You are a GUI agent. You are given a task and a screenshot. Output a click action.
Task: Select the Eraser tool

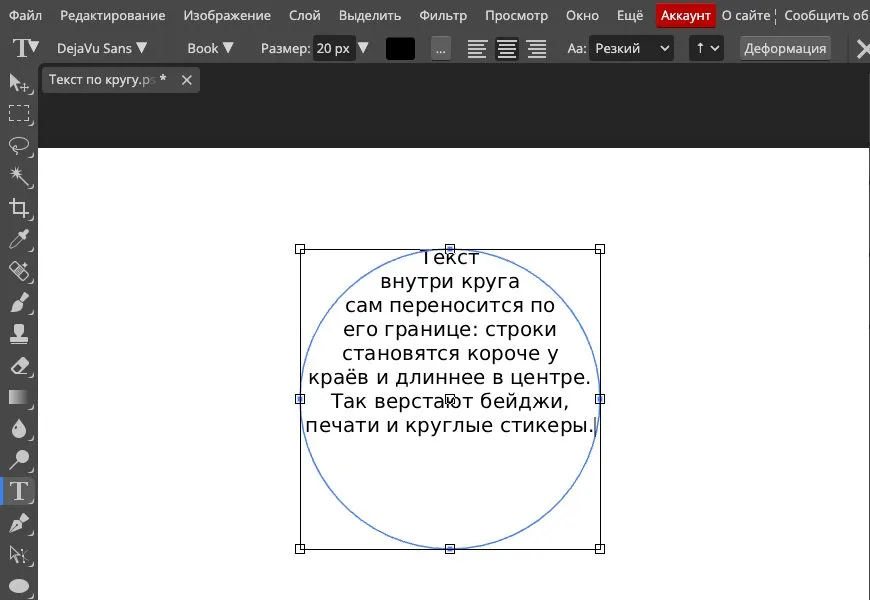(19, 366)
